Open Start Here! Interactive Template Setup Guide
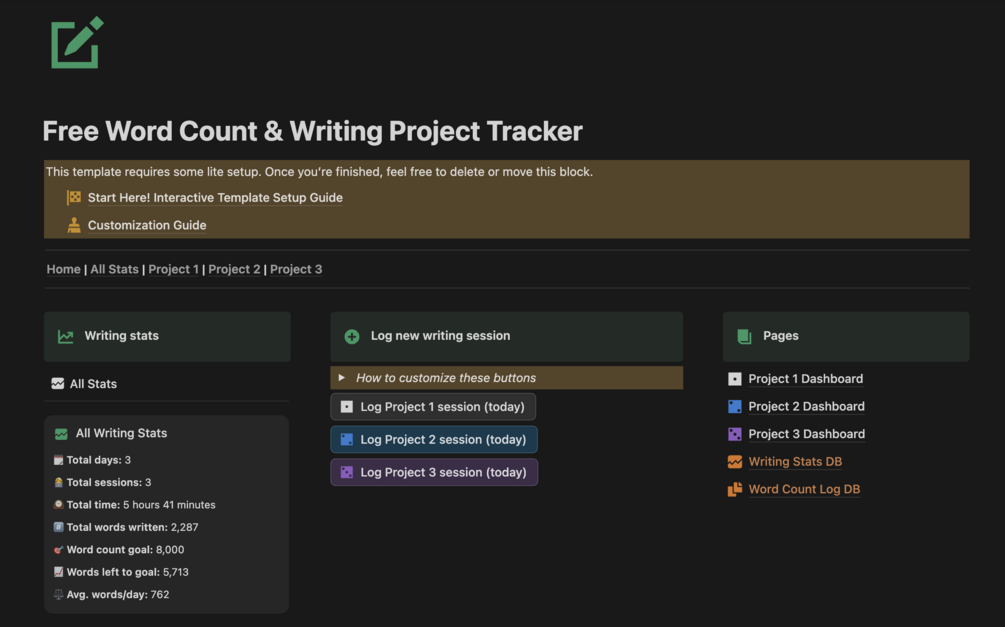The height and width of the screenshot is (627, 1005). [215, 198]
